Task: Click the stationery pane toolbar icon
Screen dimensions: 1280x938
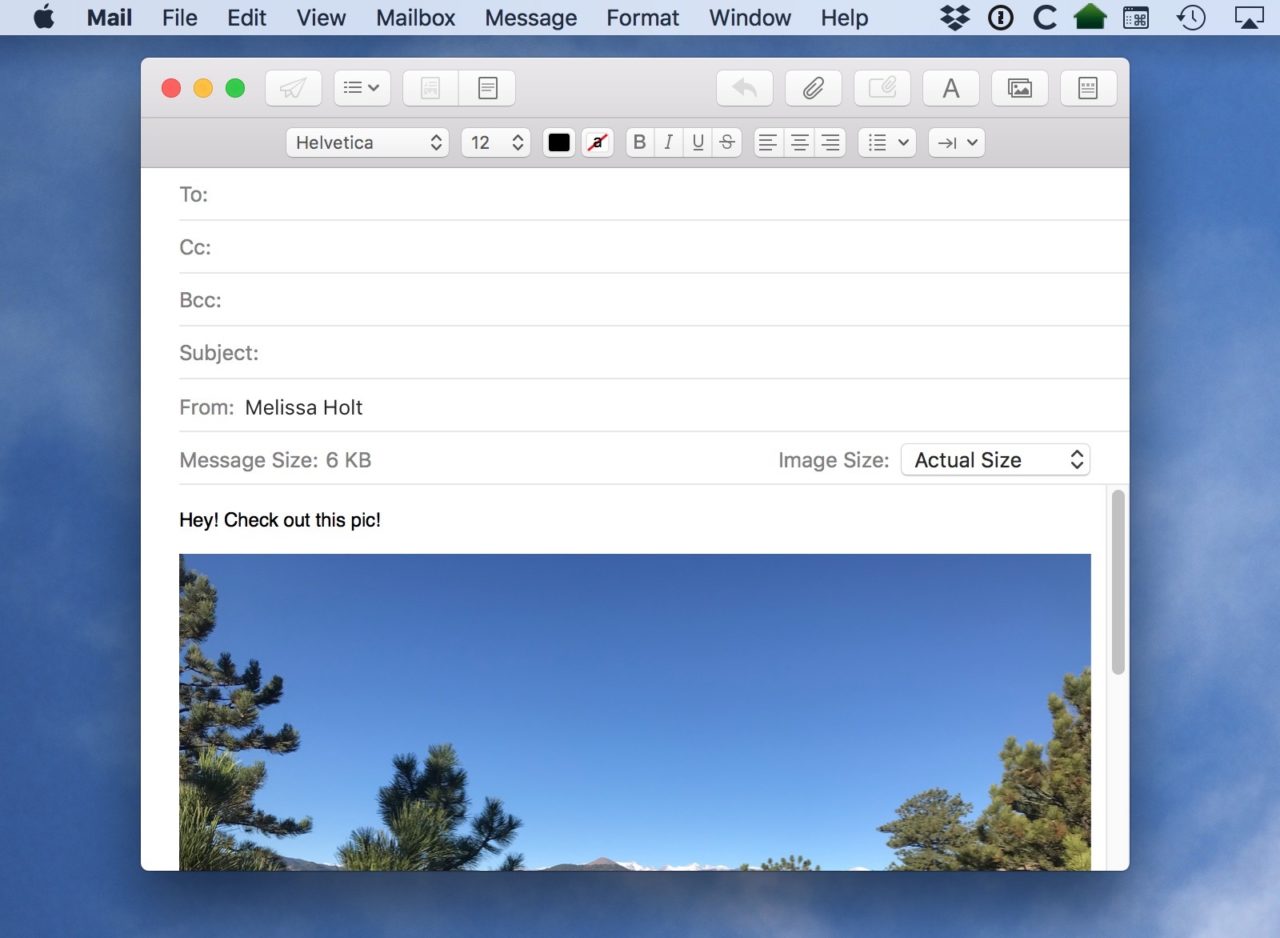Action: pos(431,88)
